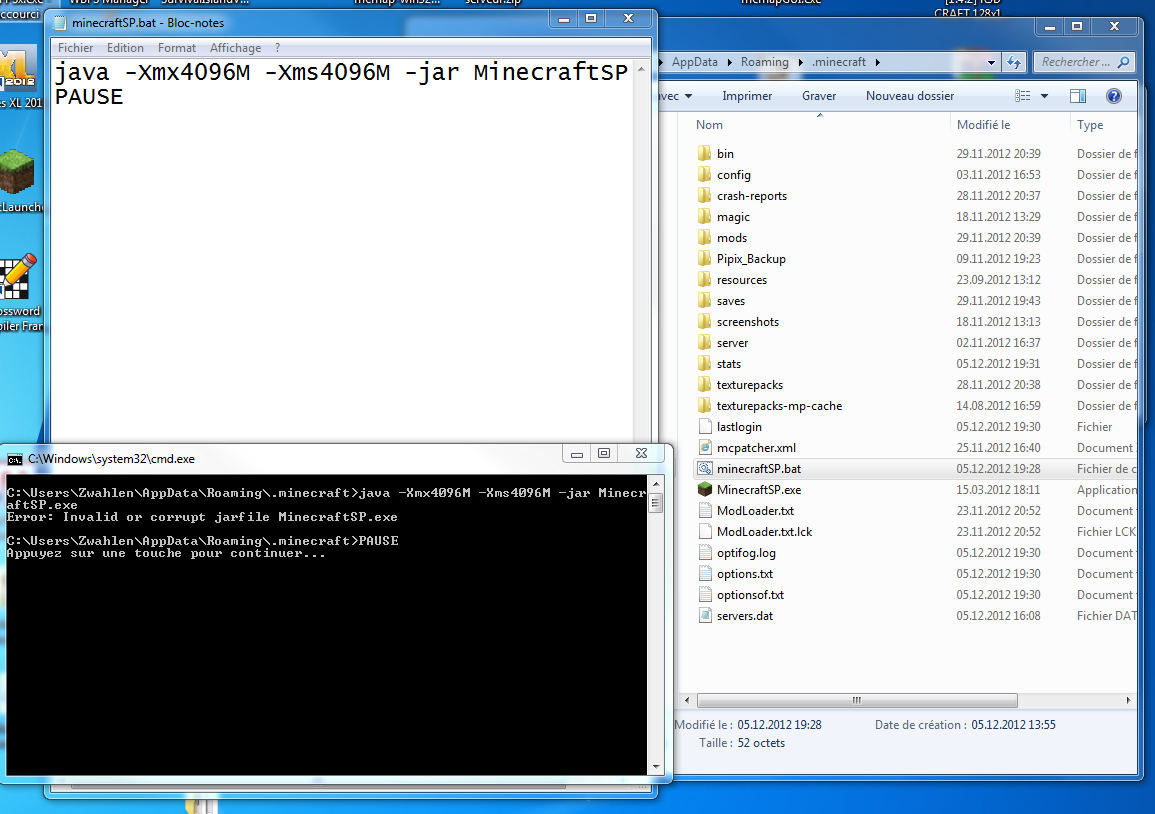Select the saves folder icon

[704, 301]
